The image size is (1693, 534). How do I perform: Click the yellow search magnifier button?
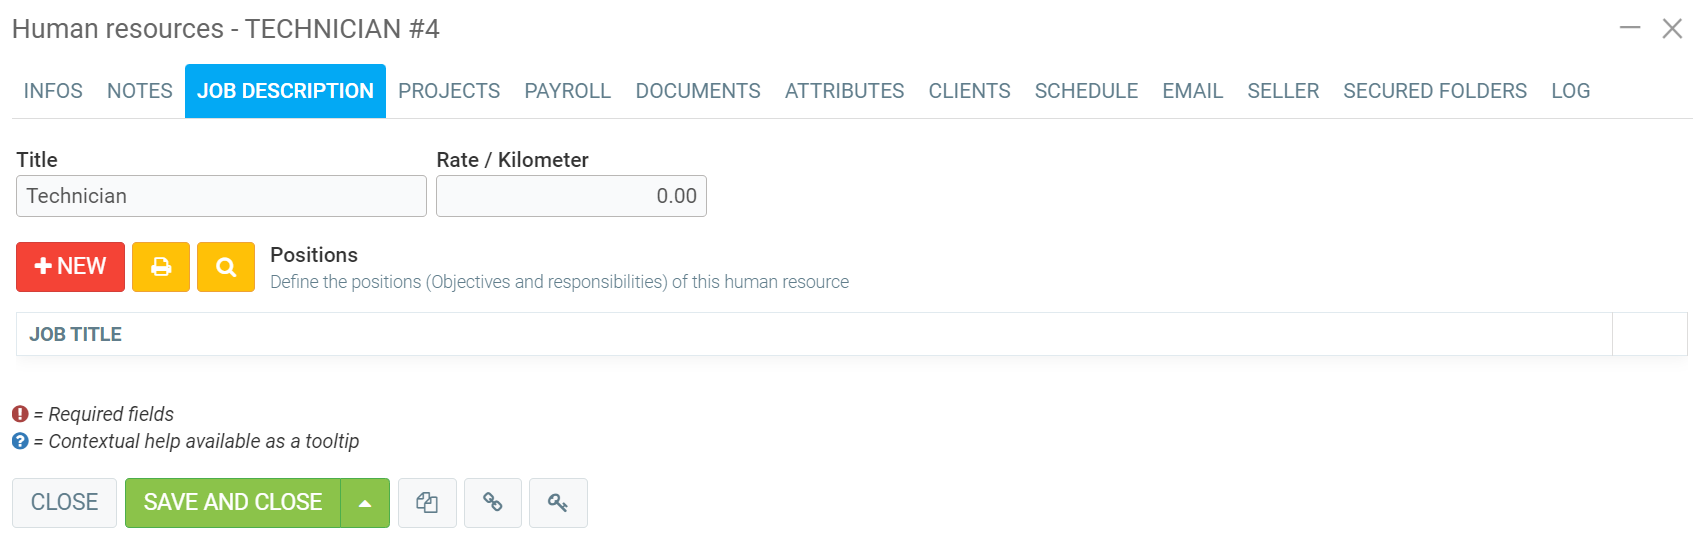pos(226,267)
